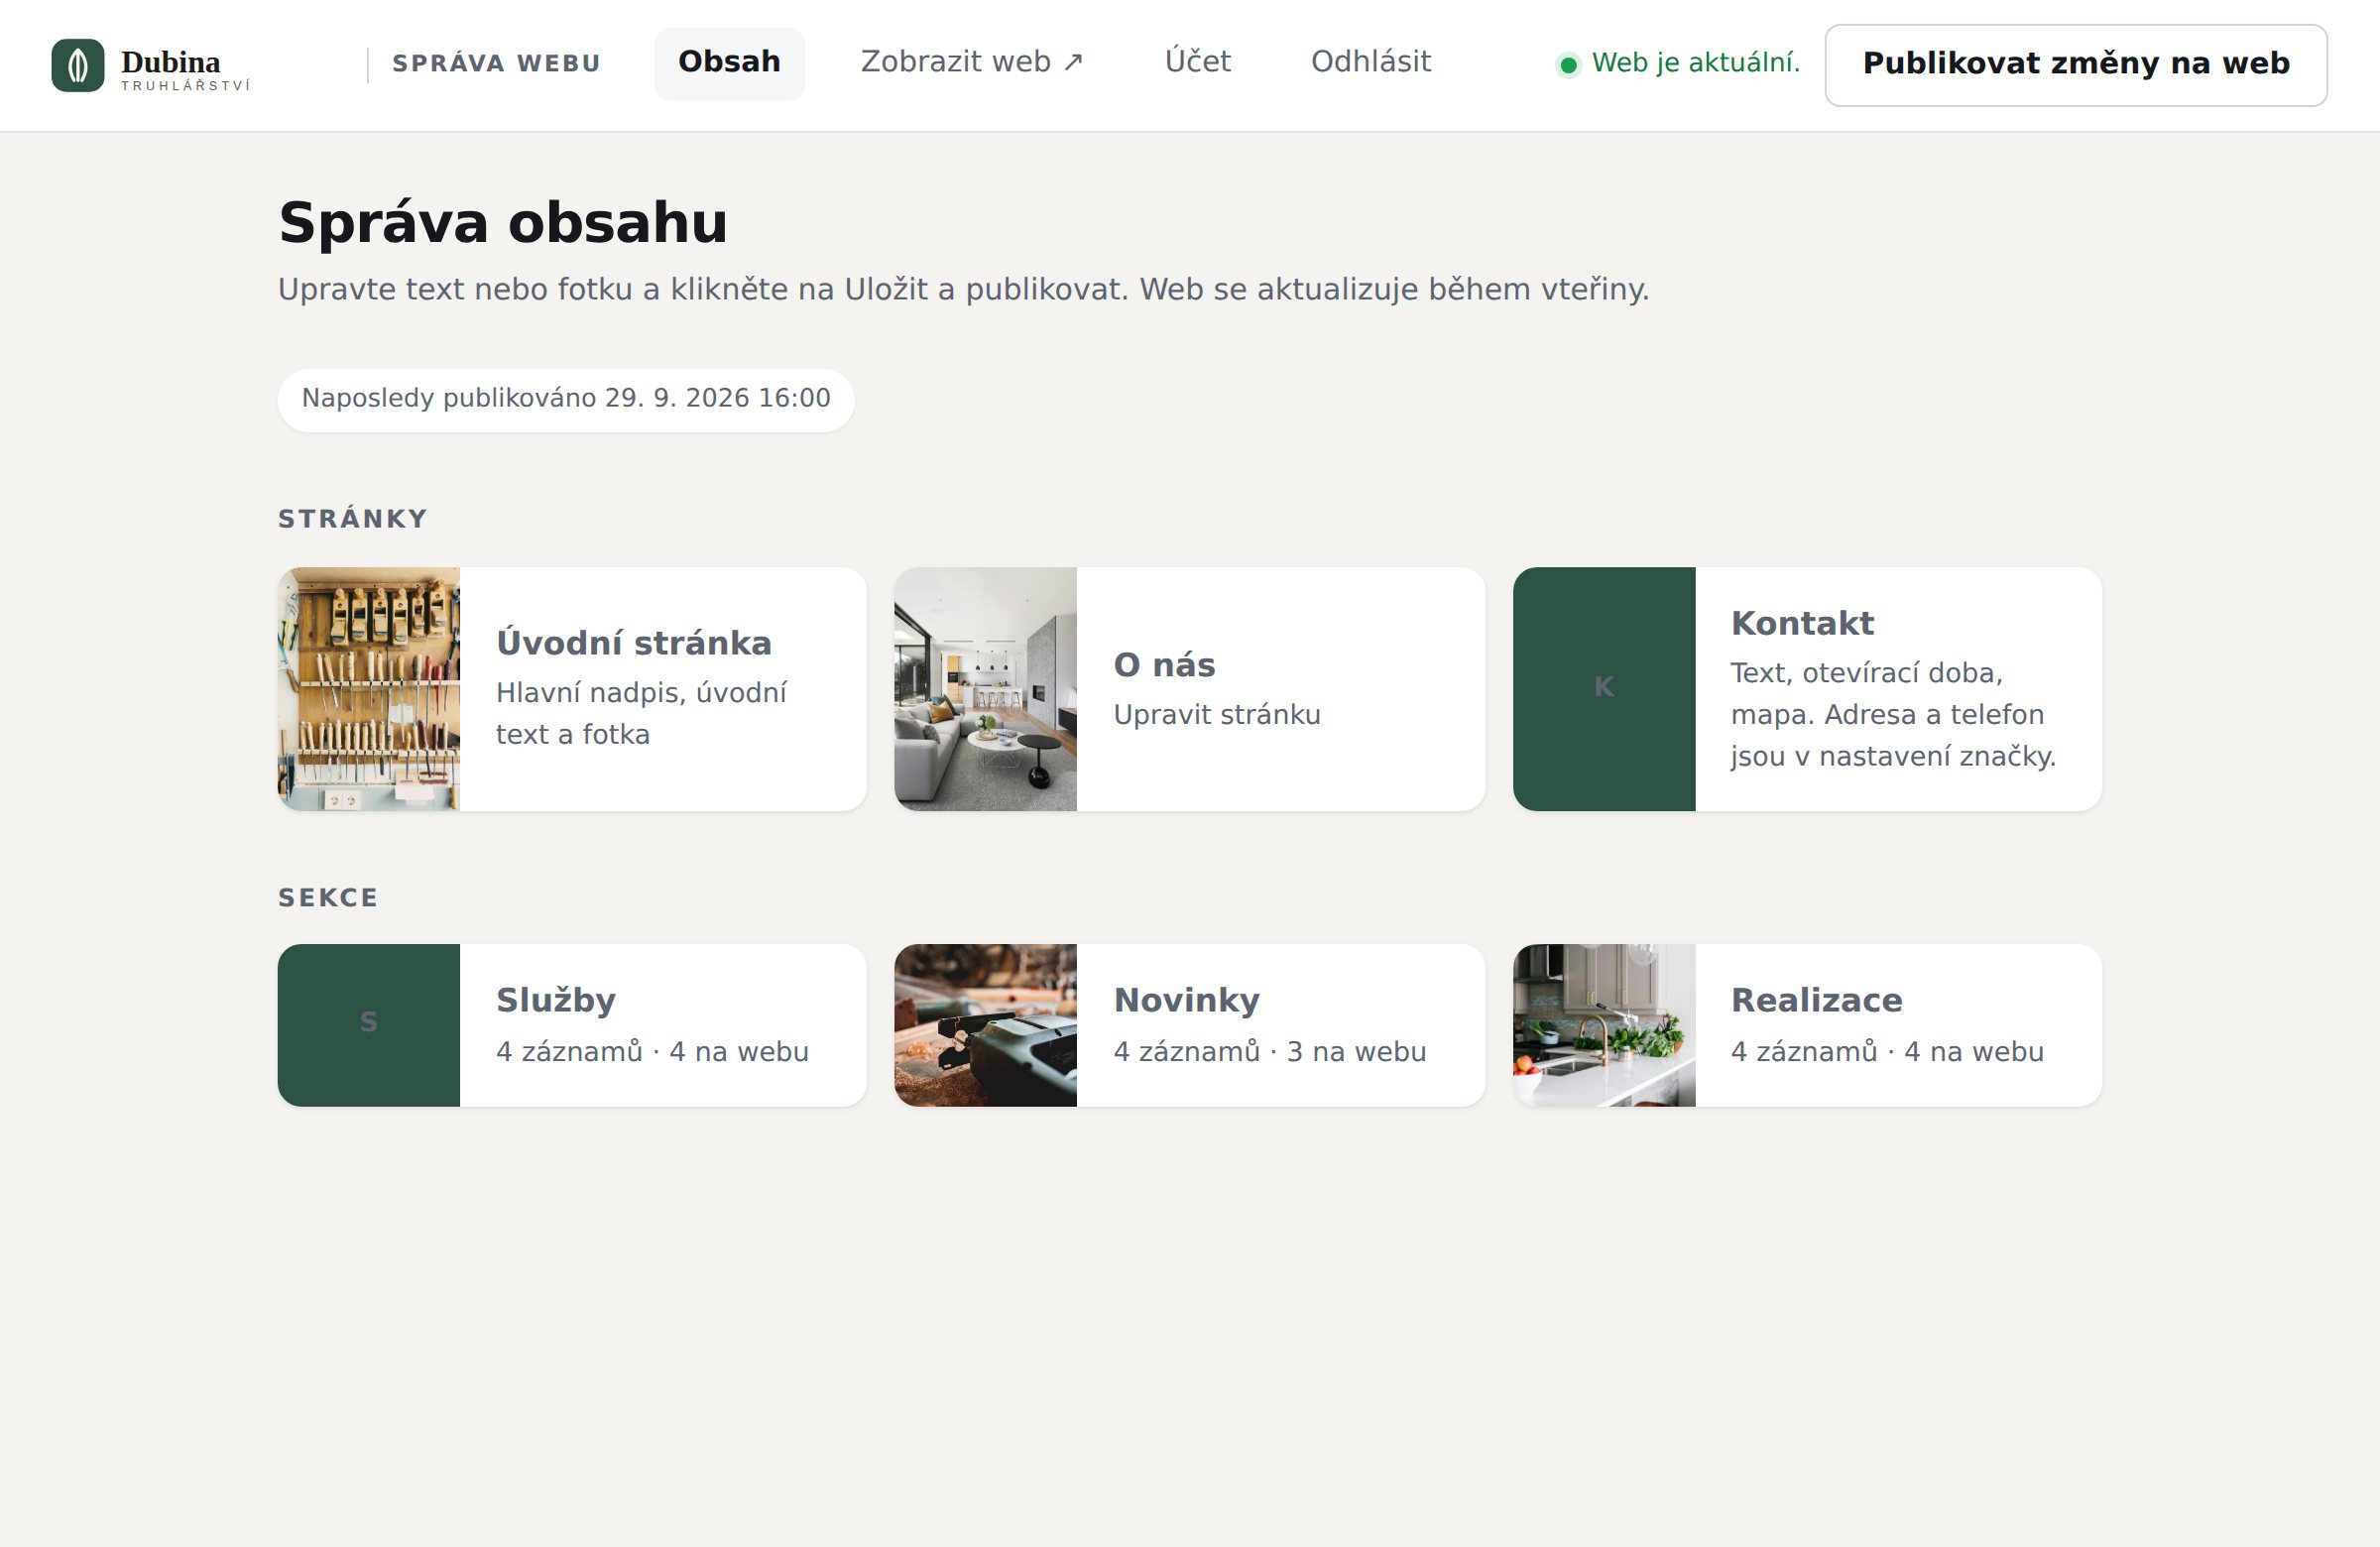Open the Úvodní stránka card title
The image size is (2380, 1547).
point(633,643)
